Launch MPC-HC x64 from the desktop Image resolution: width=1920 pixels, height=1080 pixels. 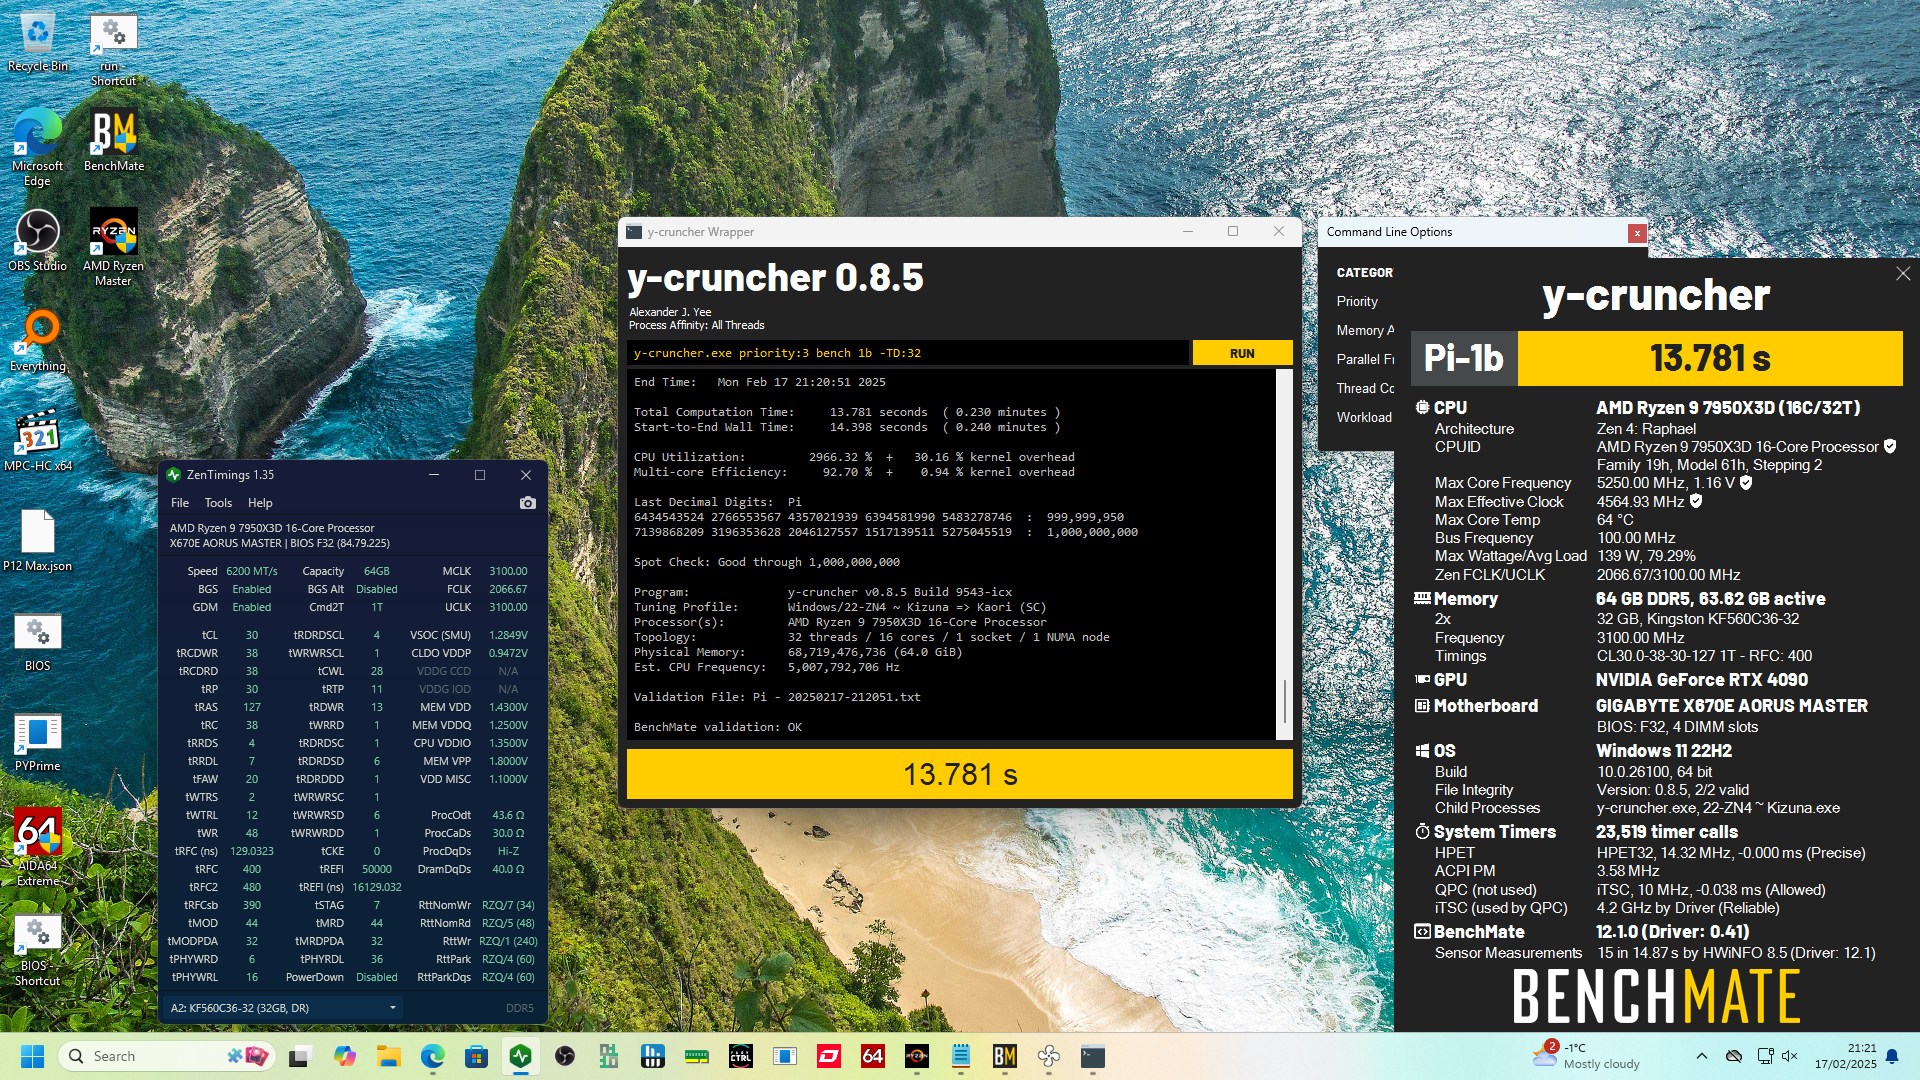[x=37, y=440]
